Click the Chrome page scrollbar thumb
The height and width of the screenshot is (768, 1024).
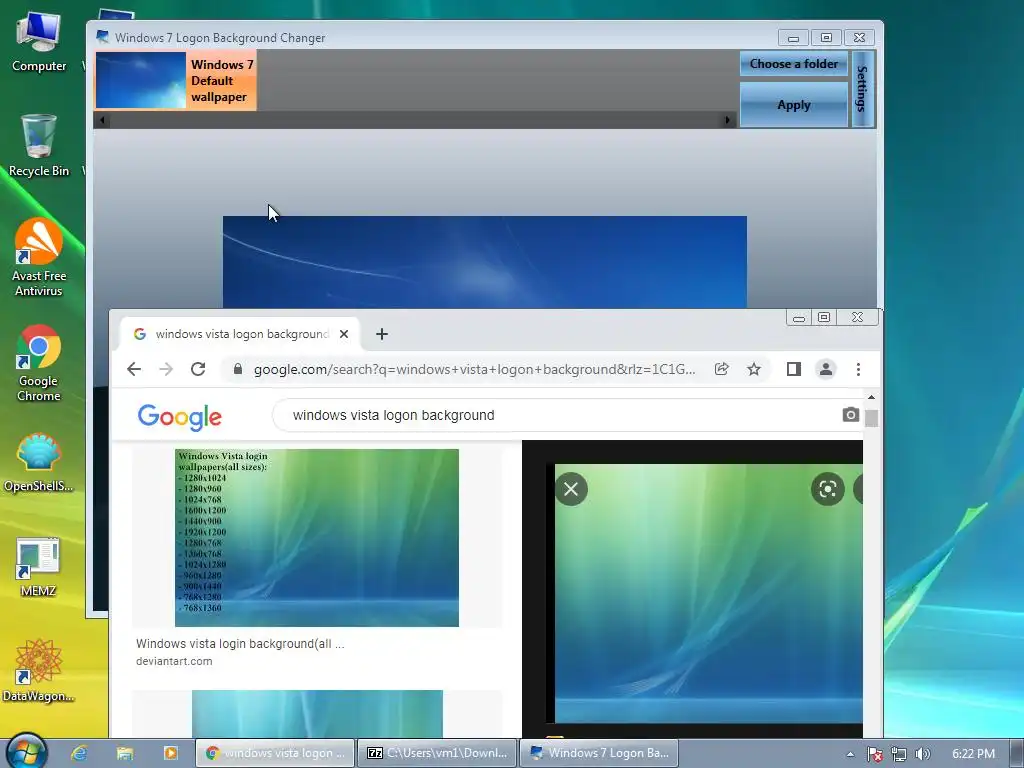pos(871,418)
